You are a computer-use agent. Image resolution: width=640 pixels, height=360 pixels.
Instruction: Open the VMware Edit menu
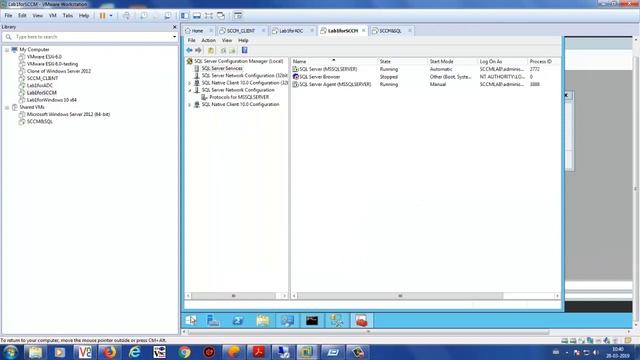(22, 16)
